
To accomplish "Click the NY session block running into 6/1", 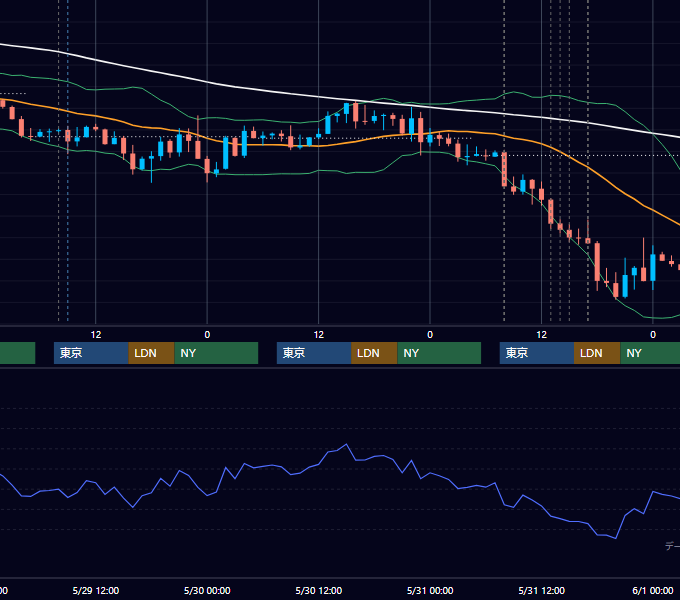I will 650,353.
